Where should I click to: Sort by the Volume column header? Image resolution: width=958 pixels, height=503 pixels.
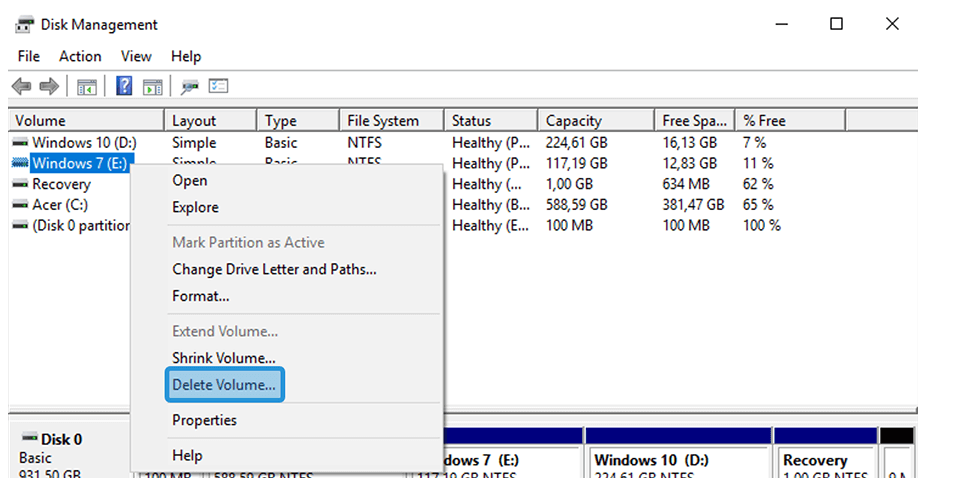tap(86, 120)
